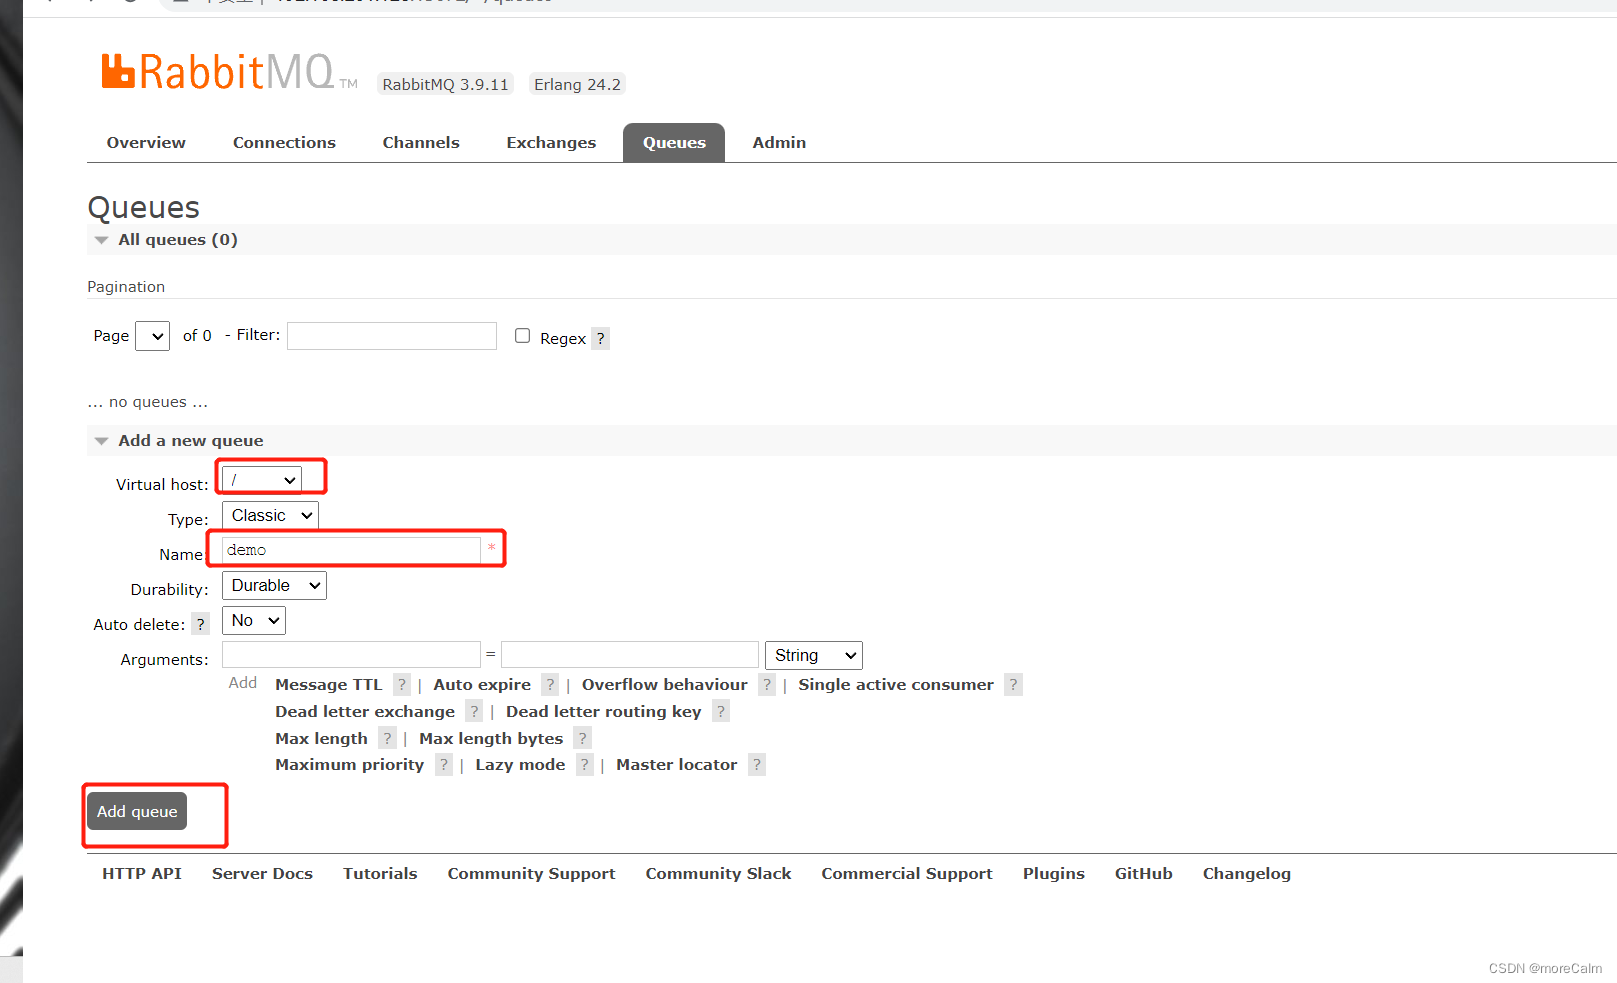Open the Server Docs link
The height and width of the screenshot is (983, 1617).
(262, 873)
